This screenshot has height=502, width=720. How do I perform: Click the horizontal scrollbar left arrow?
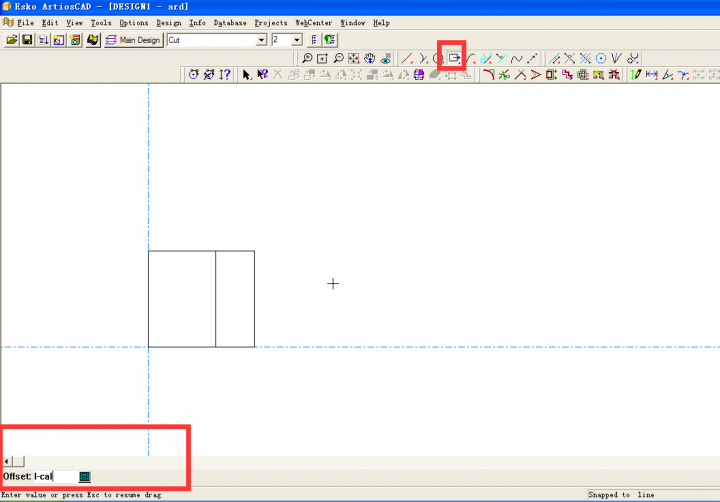coord(7,460)
